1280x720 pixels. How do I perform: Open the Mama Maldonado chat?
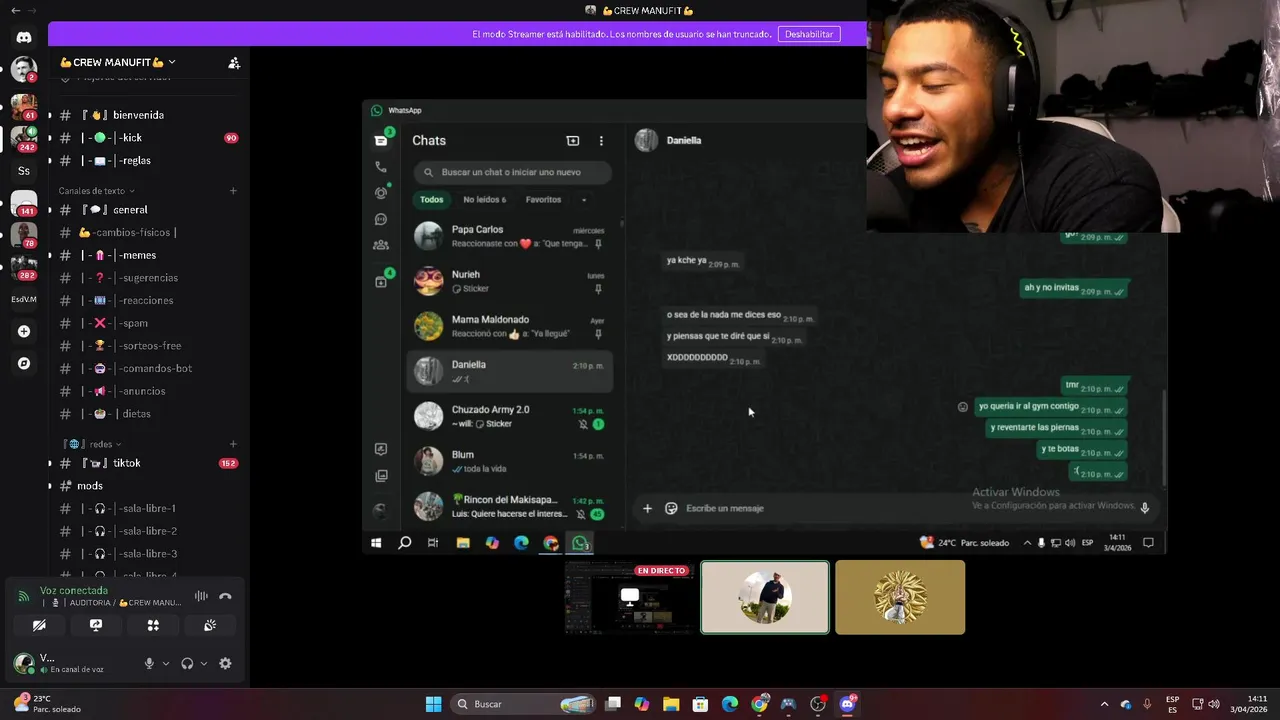tap(510, 326)
